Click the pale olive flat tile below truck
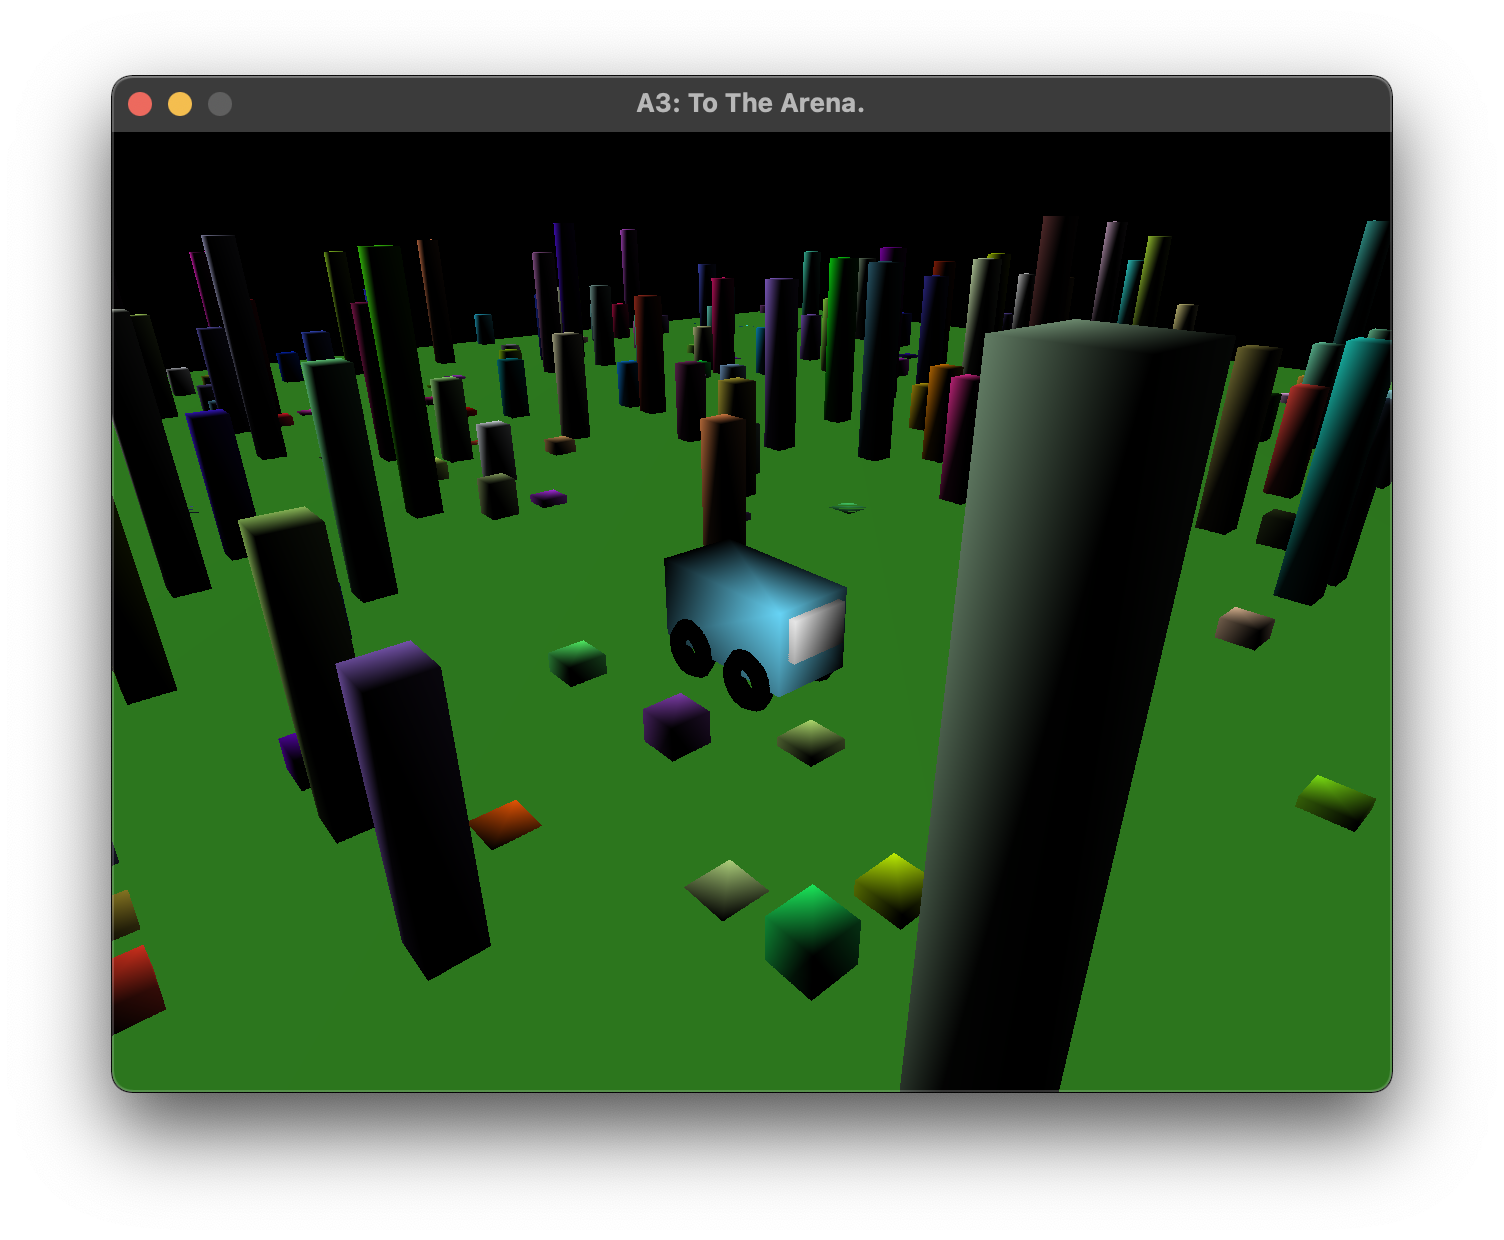The width and height of the screenshot is (1504, 1240). [x=812, y=743]
